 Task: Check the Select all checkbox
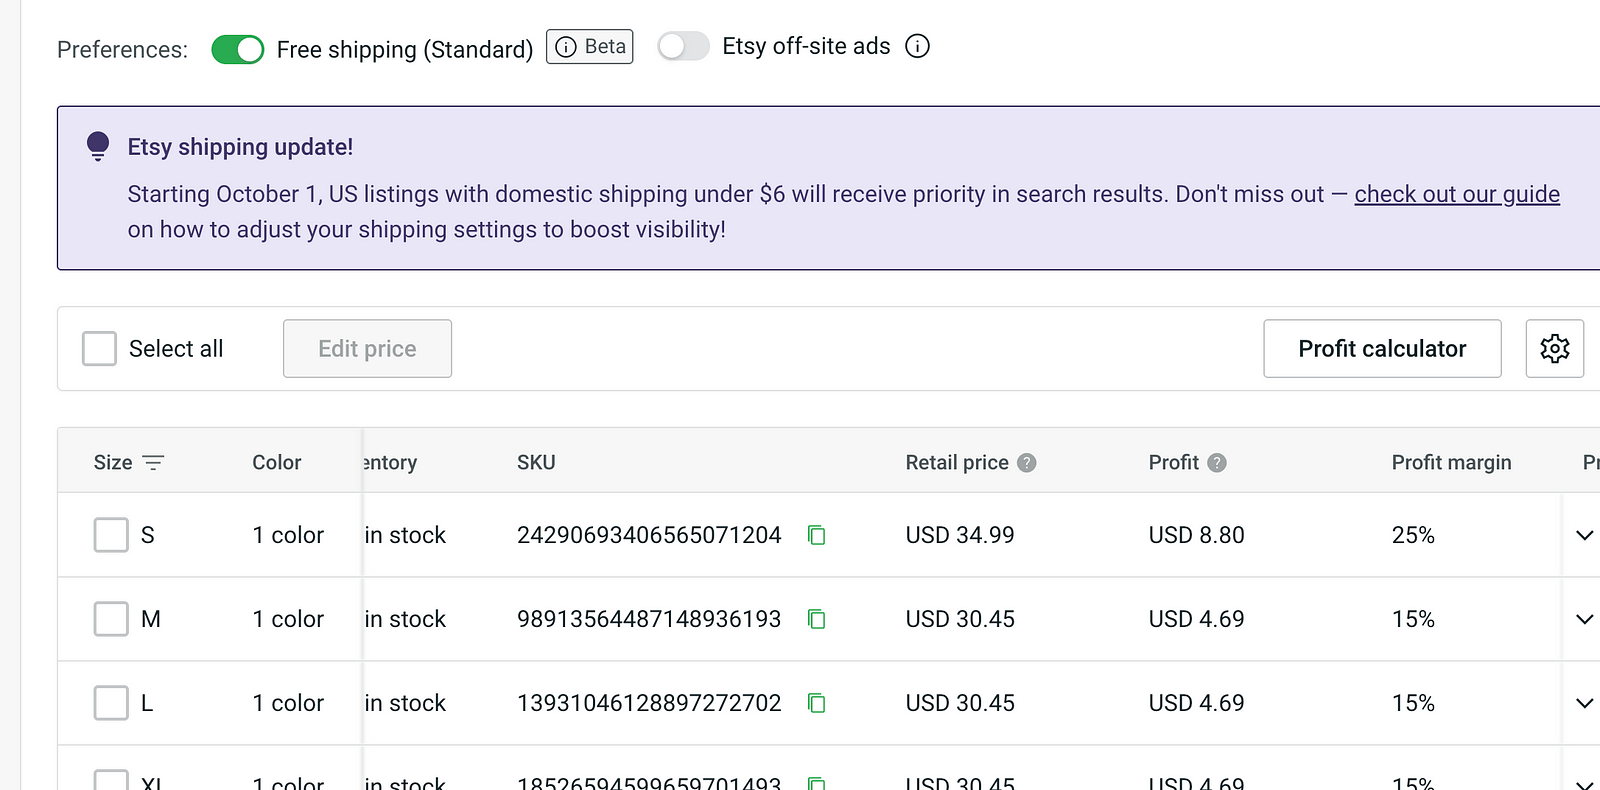(99, 348)
